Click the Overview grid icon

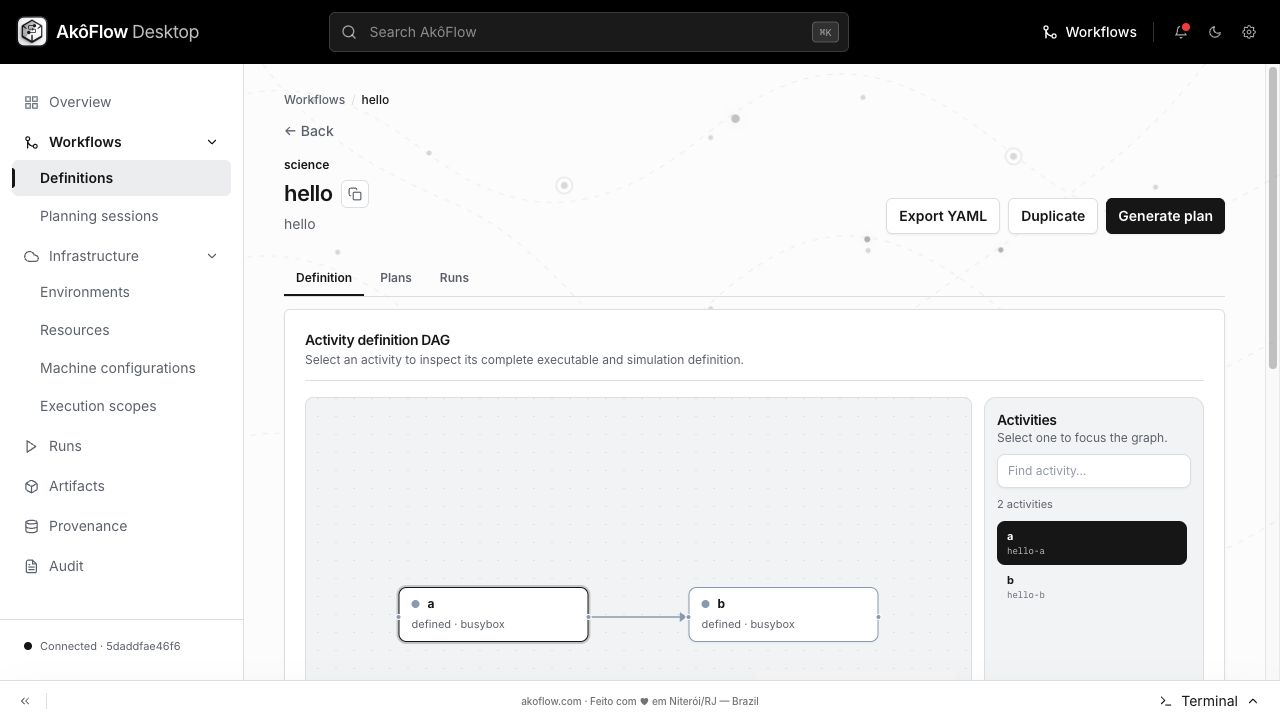[x=31, y=102]
